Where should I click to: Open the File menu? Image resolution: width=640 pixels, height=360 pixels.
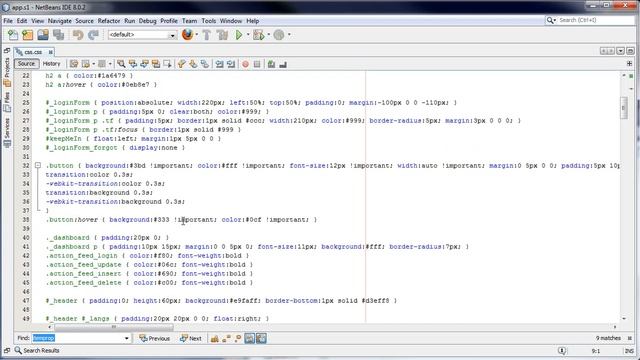click(x=8, y=21)
